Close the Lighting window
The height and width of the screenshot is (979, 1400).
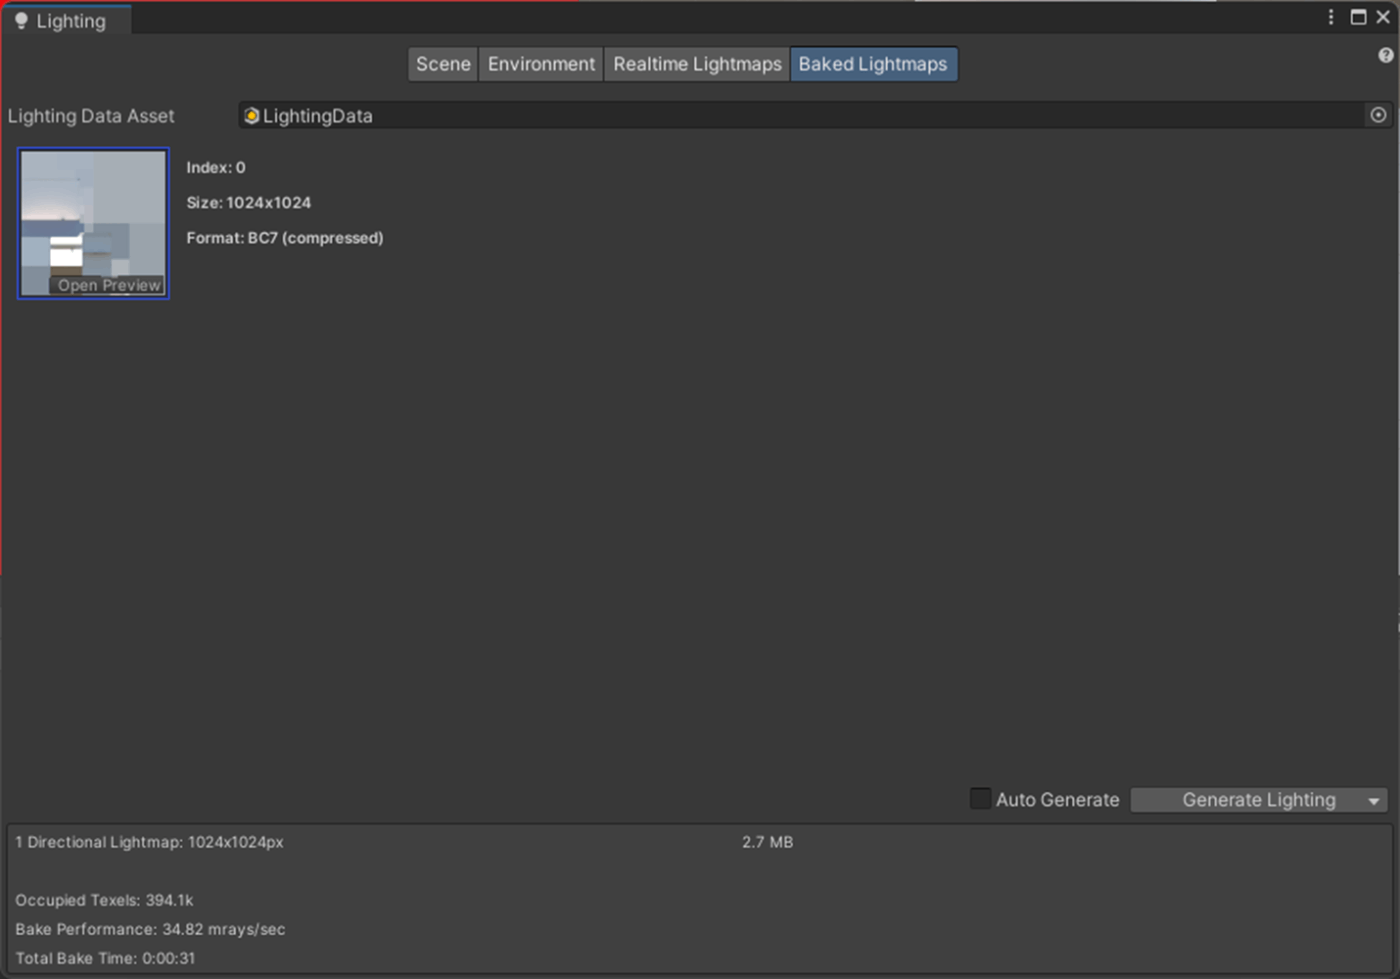point(1383,17)
